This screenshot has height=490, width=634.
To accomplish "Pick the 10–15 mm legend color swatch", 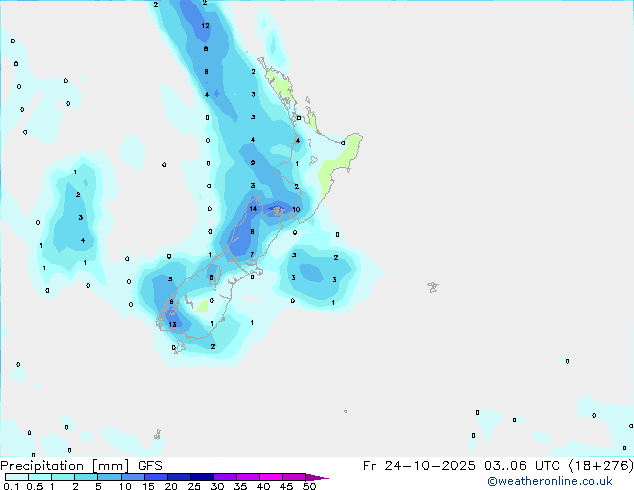I will click(132, 477).
